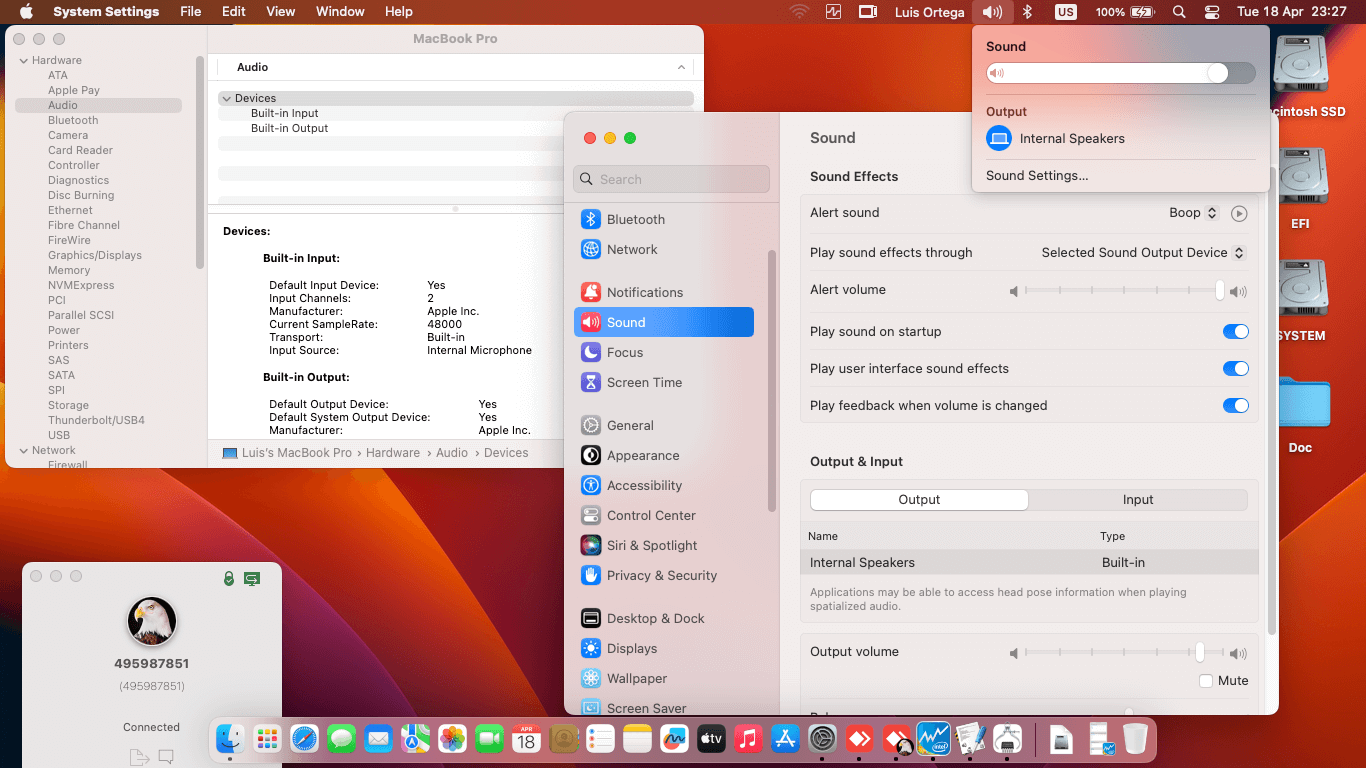Open Bluetooth in the System Settings sidebar
Image resolution: width=1366 pixels, height=768 pixels.
click(663, 219)
